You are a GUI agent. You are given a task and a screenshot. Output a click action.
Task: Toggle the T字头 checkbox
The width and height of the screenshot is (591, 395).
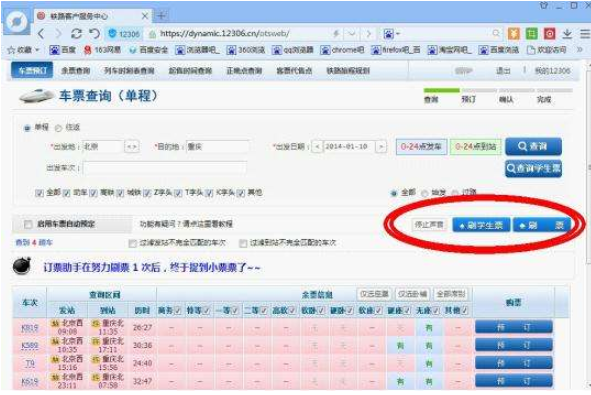(179, 193)
